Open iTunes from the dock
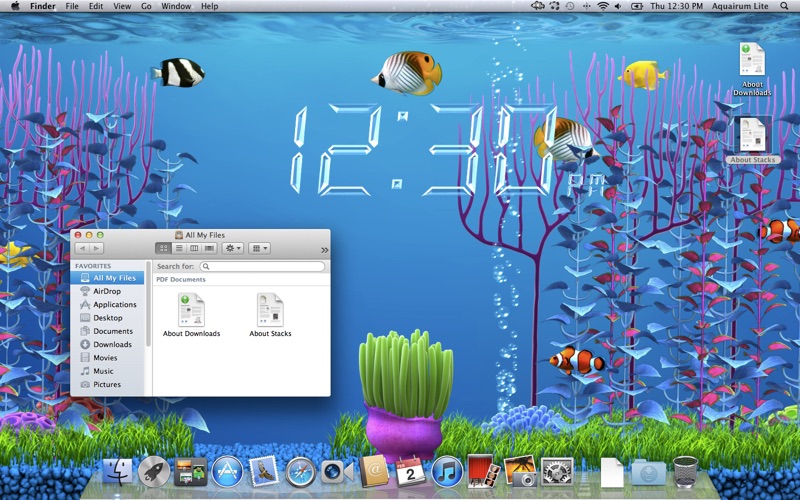800x500 pixels. pyautogui.click(x=446, y=471)
